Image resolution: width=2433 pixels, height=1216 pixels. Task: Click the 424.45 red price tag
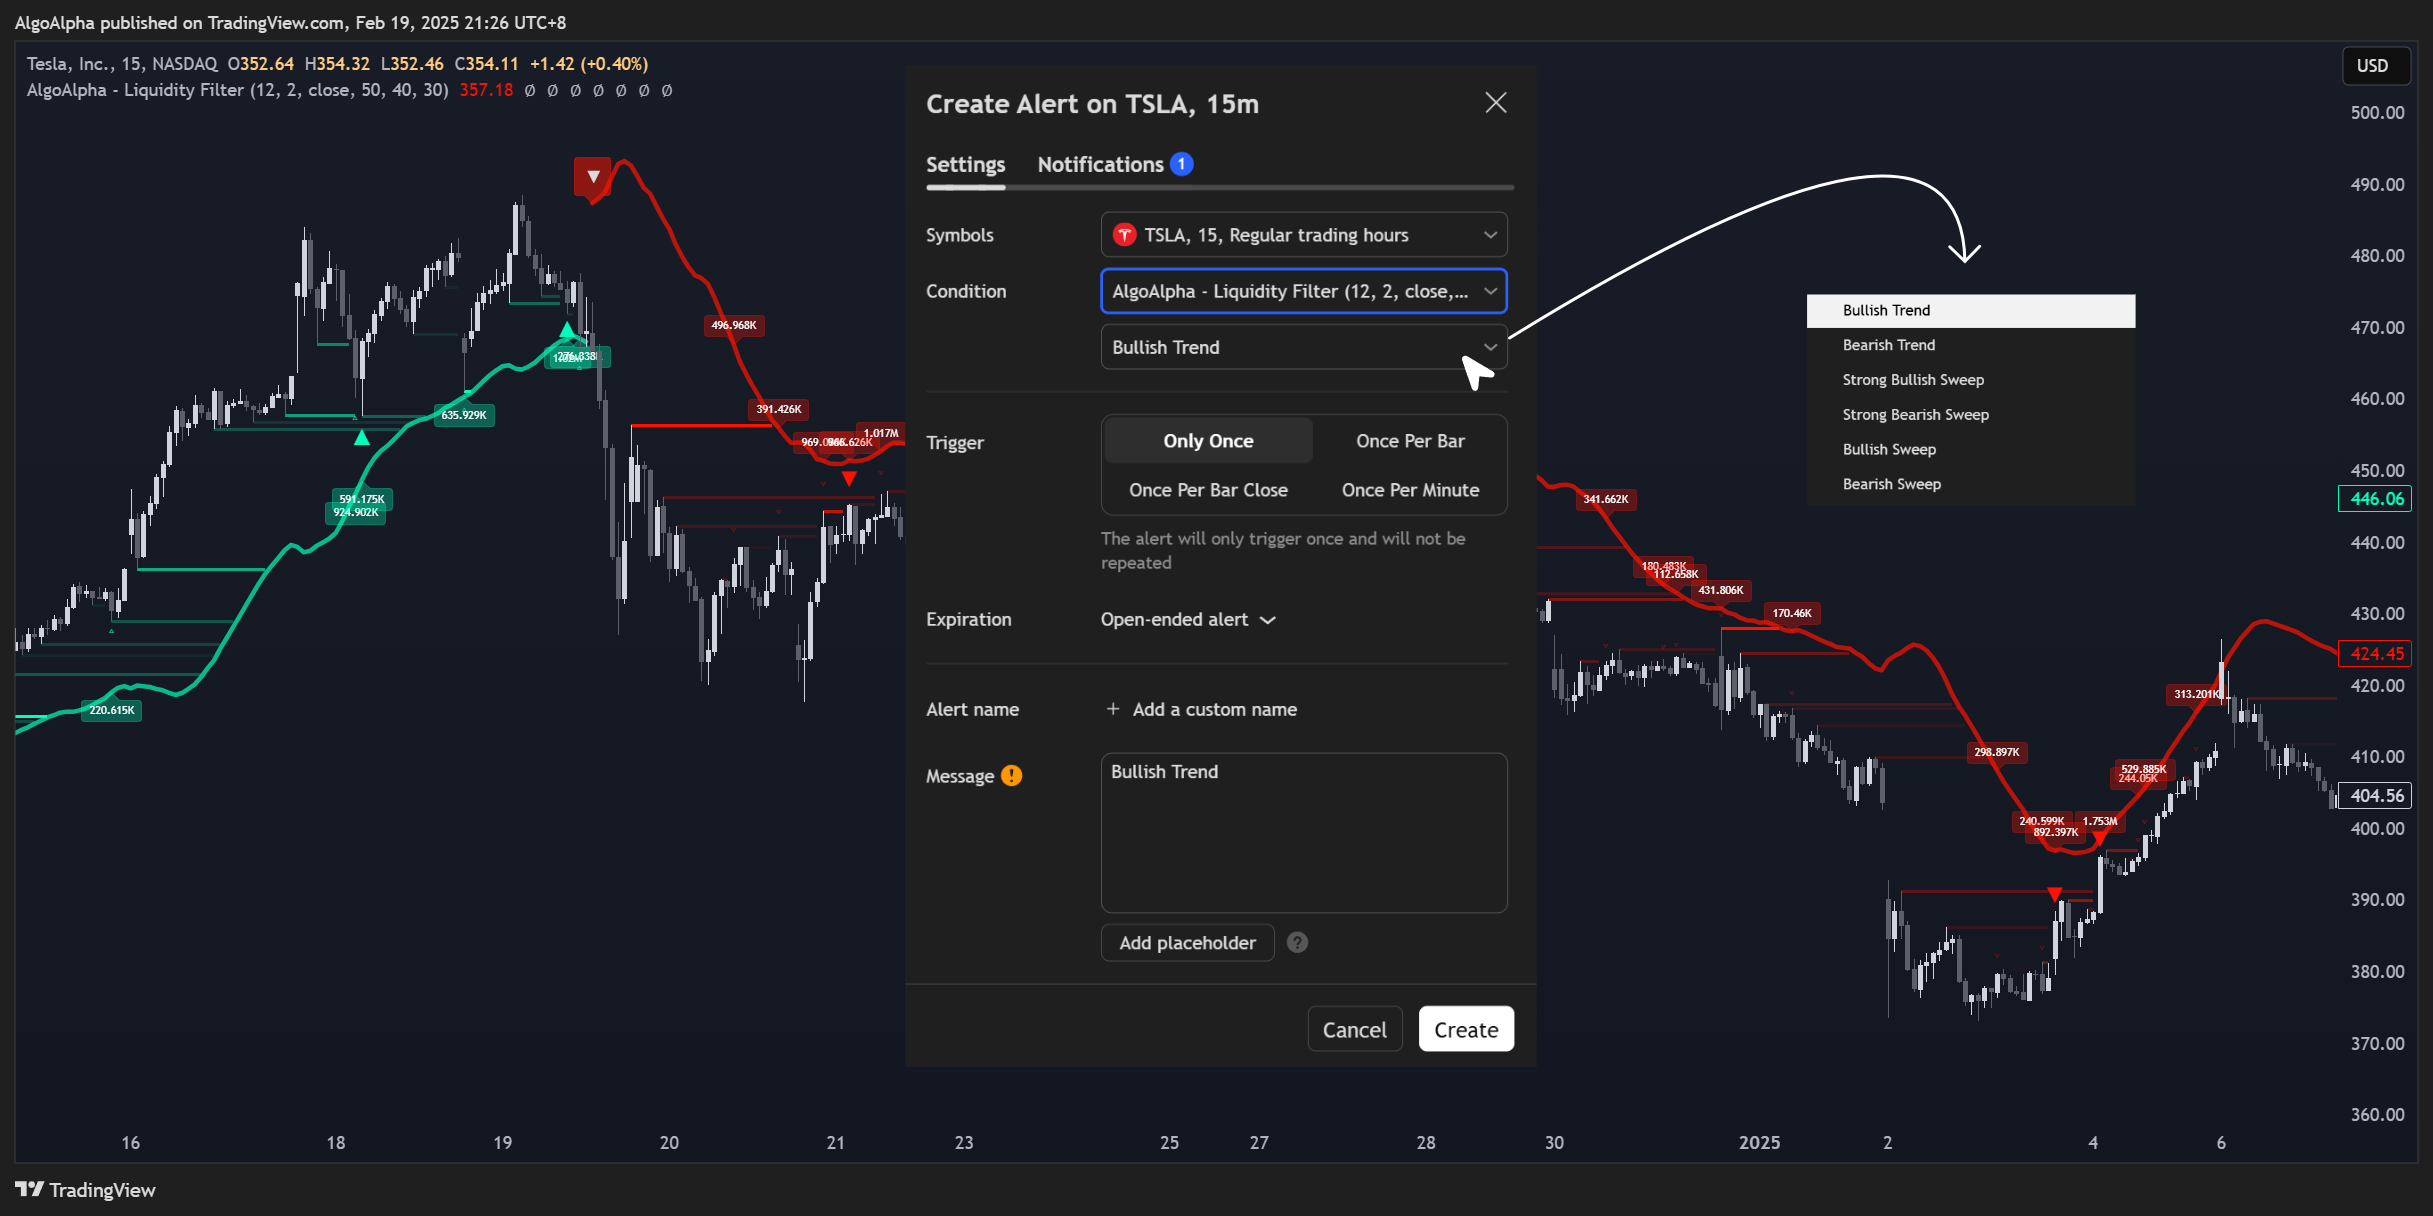[x=2375, y=654]
